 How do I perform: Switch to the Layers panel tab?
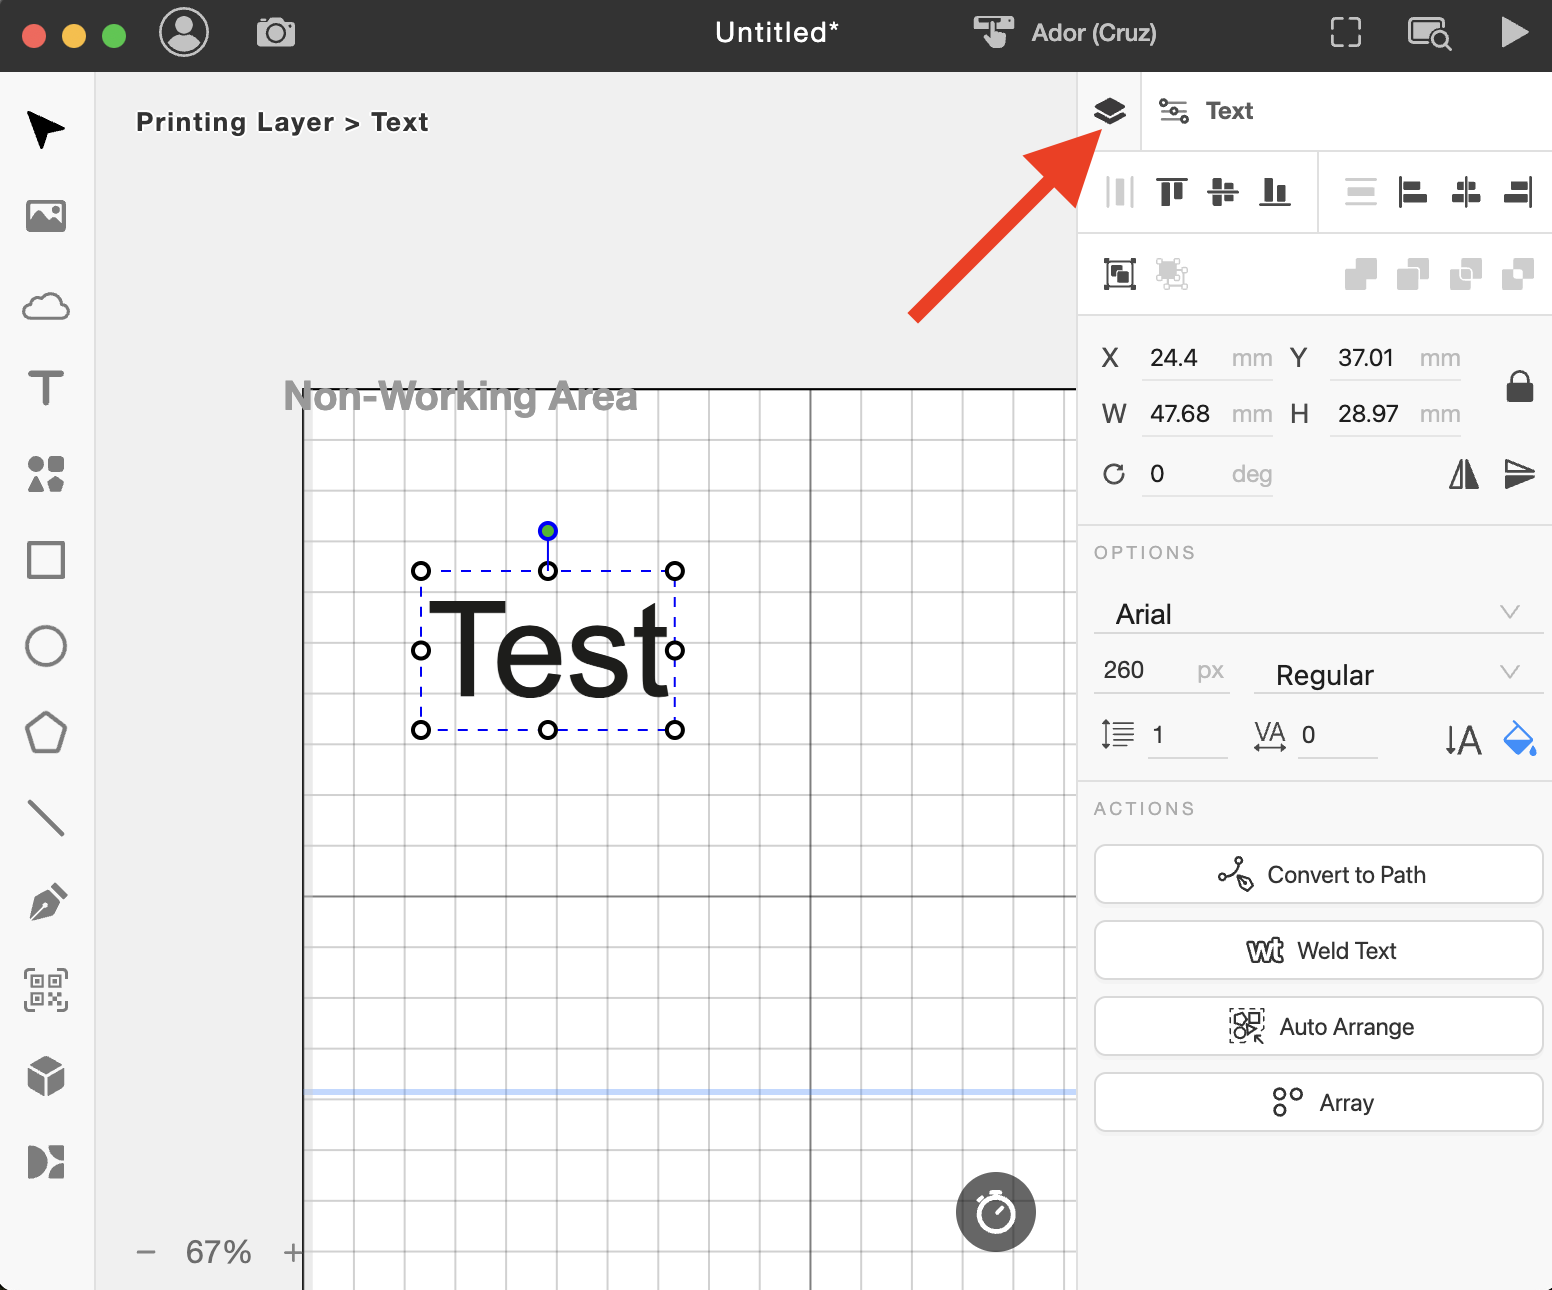[1110, 111]
